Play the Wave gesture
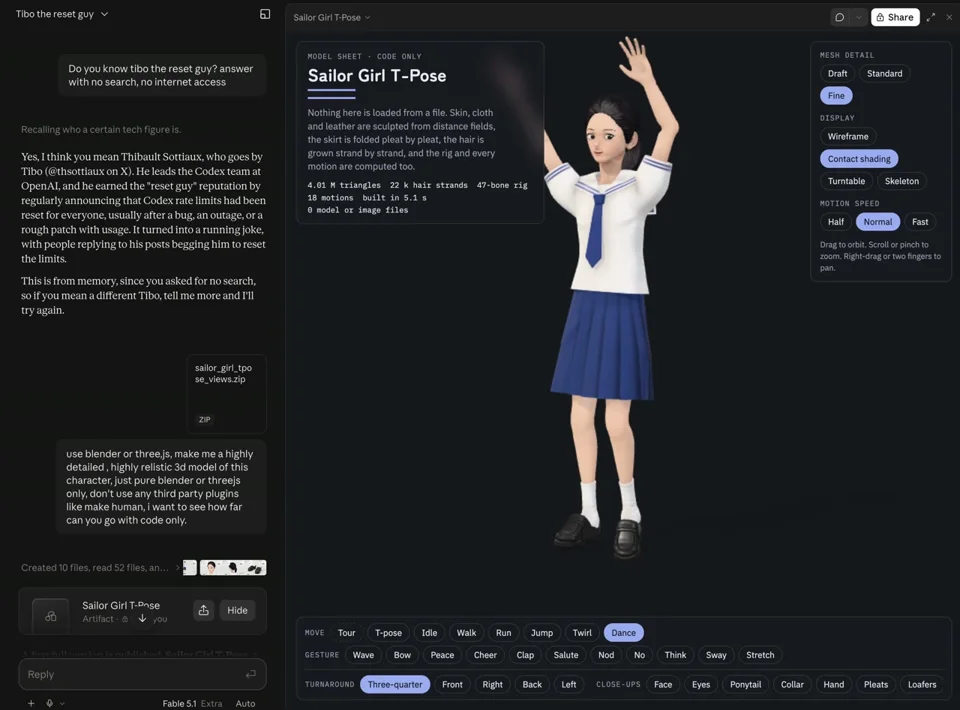This screenshot has height=710, width=960. [x=363, y=655]
